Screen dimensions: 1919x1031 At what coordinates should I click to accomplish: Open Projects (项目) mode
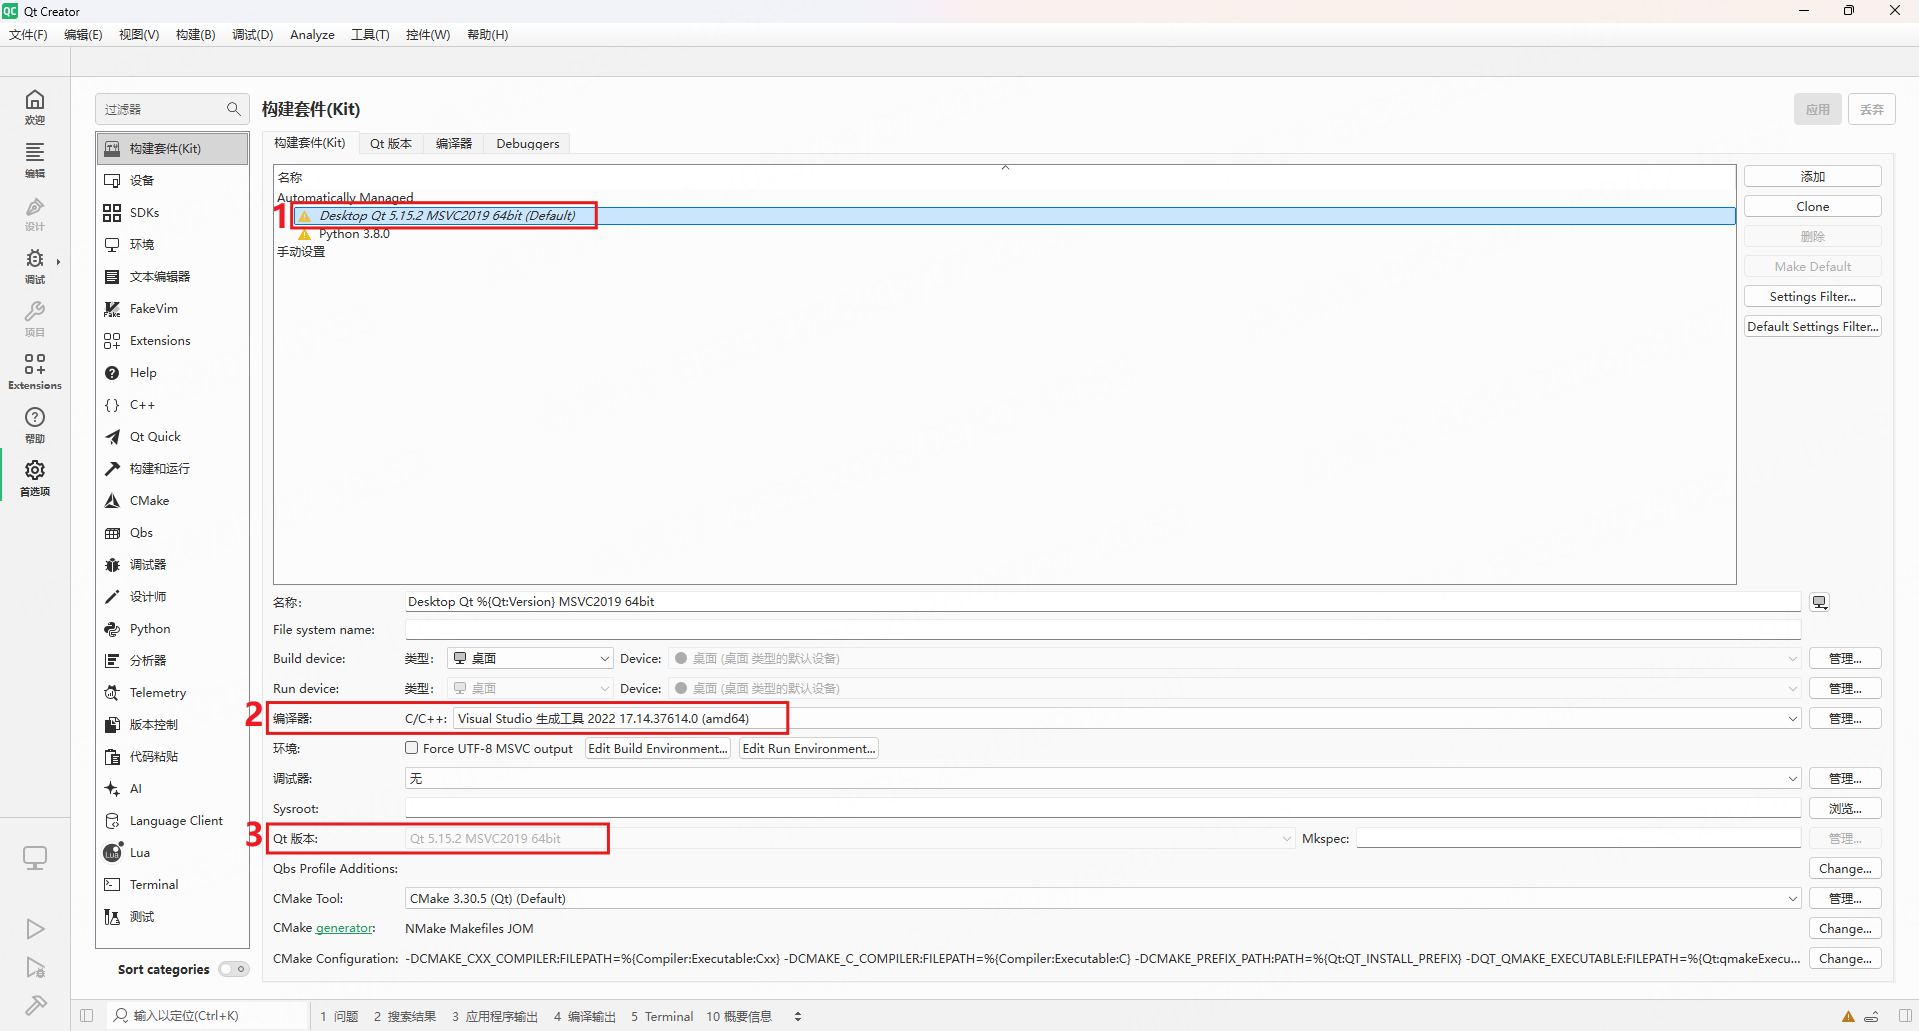[35, 319]
